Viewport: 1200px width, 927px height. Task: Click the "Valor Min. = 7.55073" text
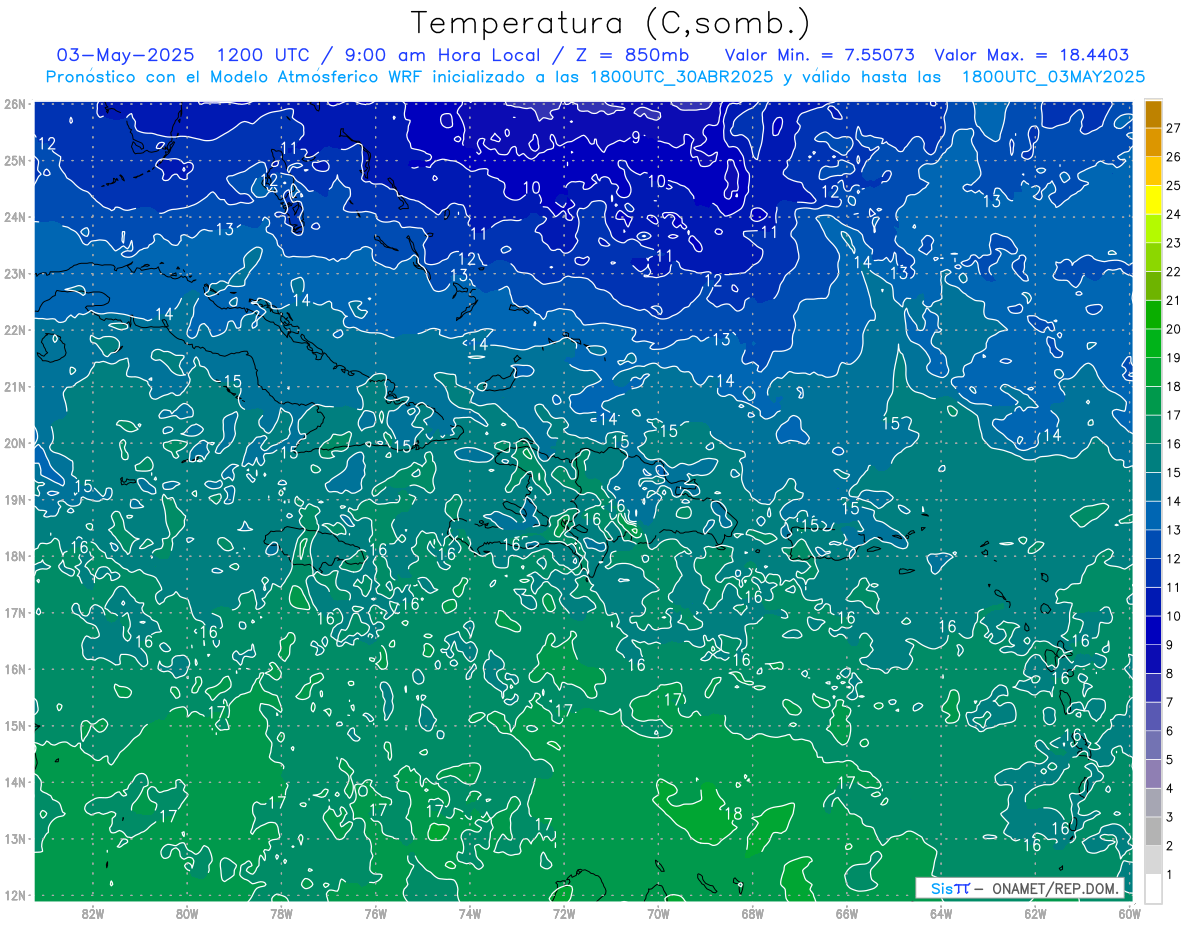pos(821,55)
